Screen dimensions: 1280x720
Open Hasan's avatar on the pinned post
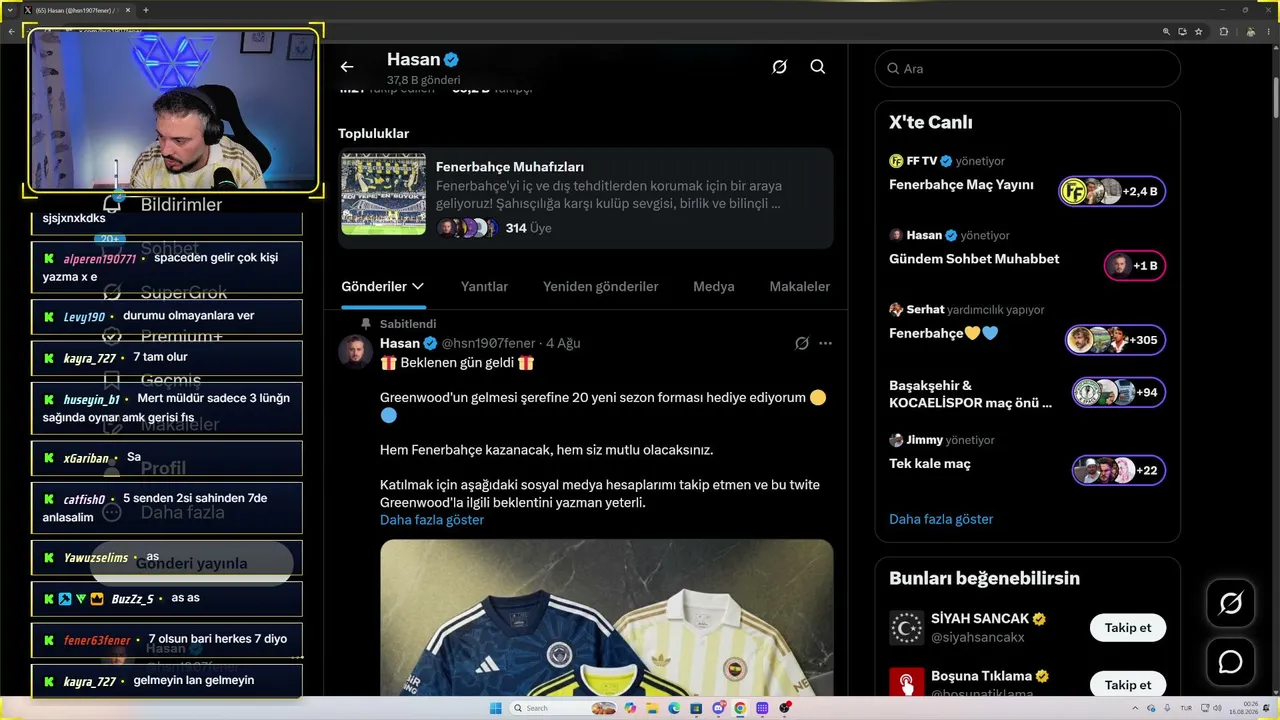[355, 352]
